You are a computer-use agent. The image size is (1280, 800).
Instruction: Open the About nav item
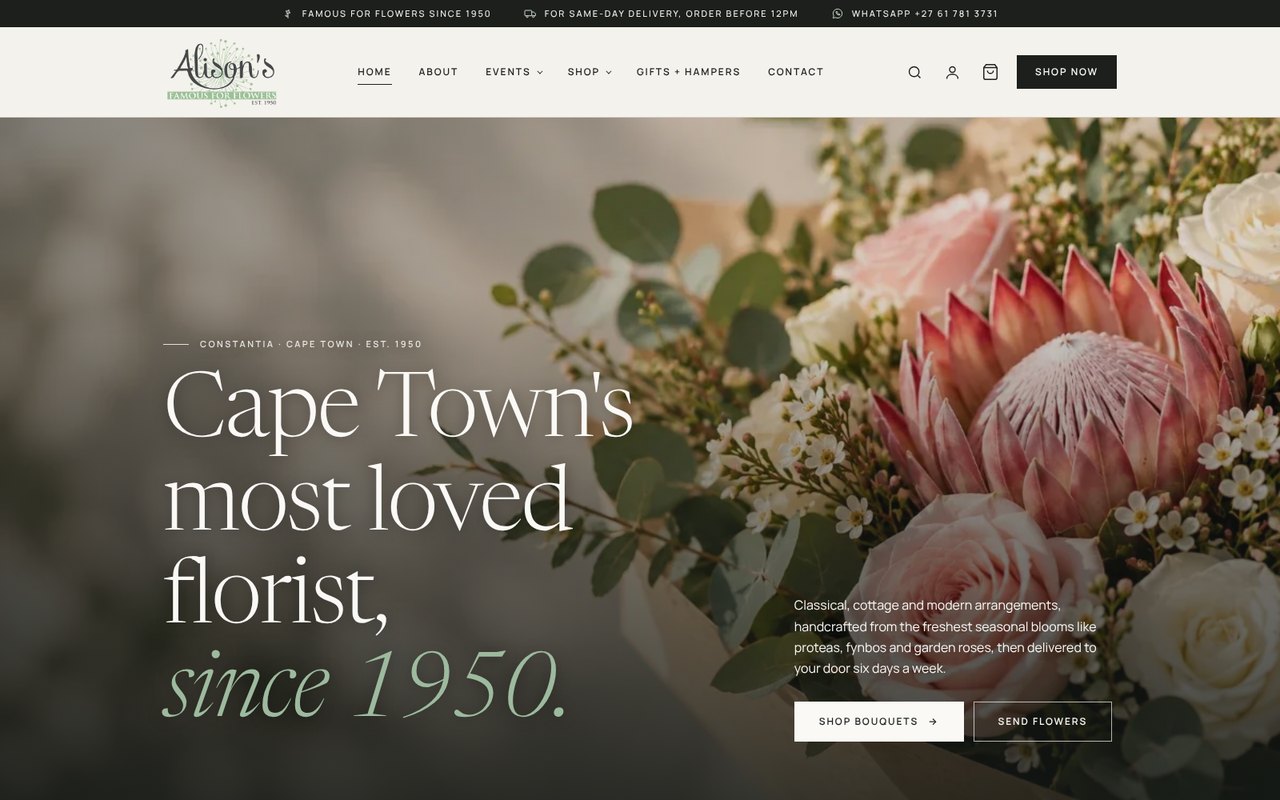click(438, 72)
